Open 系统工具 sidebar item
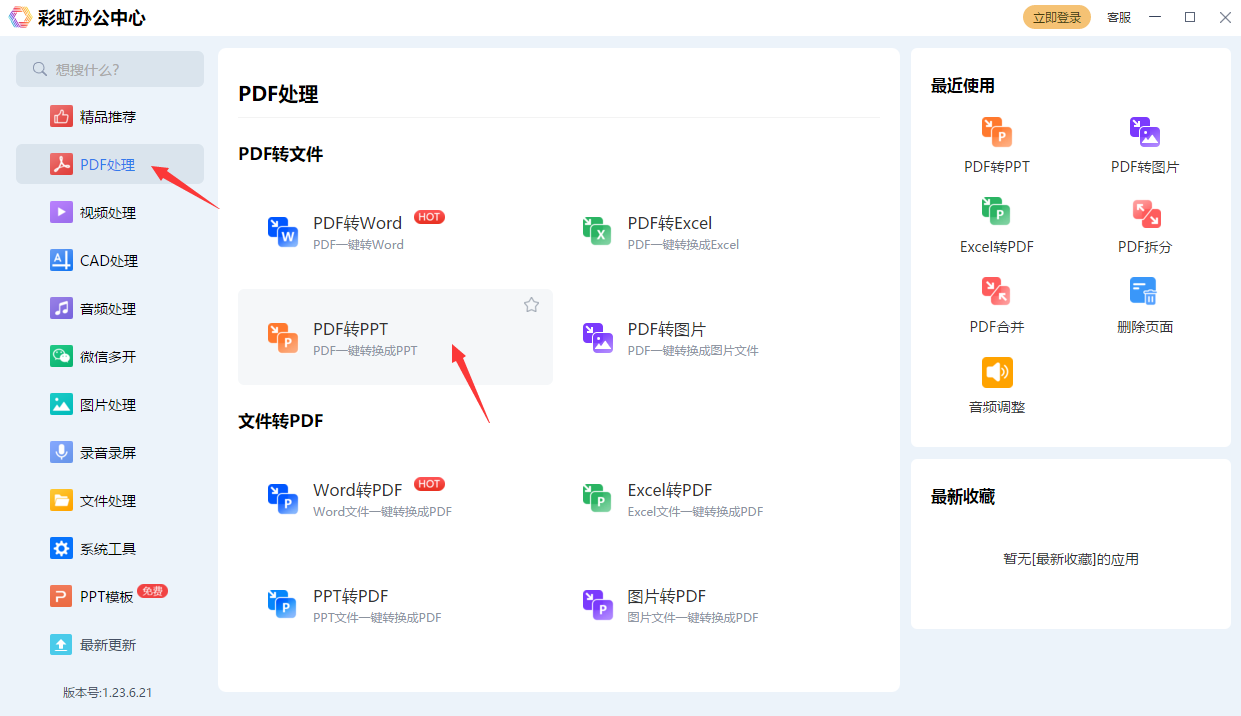Screen dimensions: 1241x716 tap(110, 548)
